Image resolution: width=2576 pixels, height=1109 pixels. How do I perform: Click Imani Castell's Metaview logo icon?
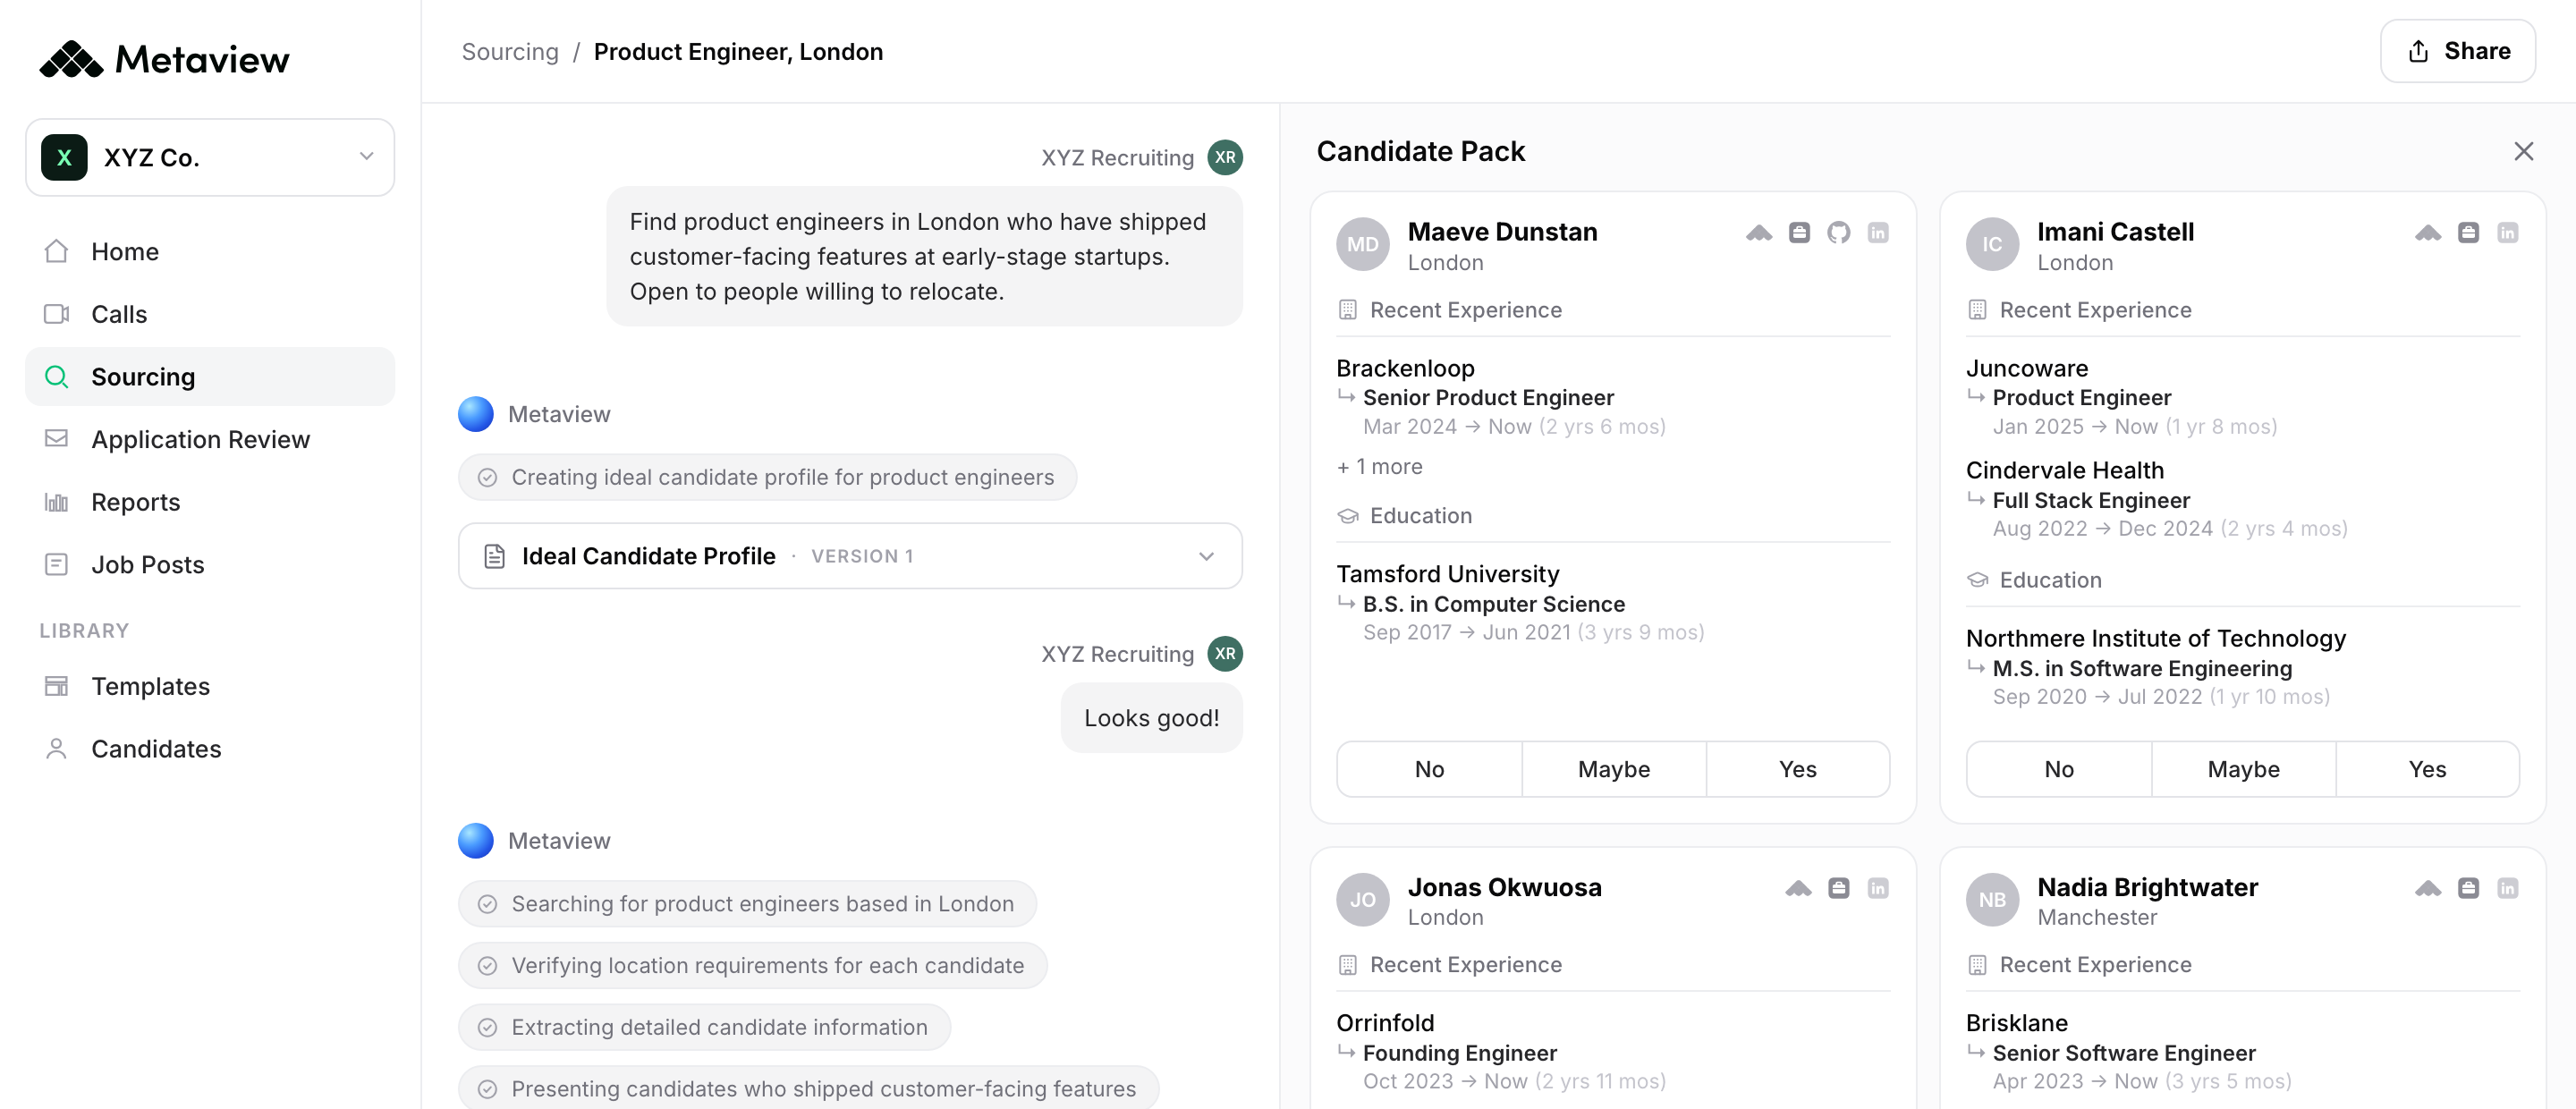pyautogui.click(x=2428, y=233)
